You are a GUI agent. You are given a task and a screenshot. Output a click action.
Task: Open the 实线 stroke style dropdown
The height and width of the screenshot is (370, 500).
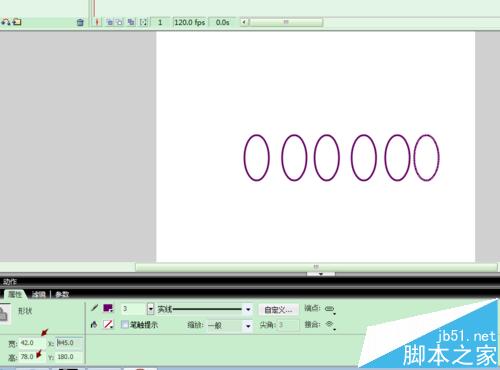click(x=204, y=309)
